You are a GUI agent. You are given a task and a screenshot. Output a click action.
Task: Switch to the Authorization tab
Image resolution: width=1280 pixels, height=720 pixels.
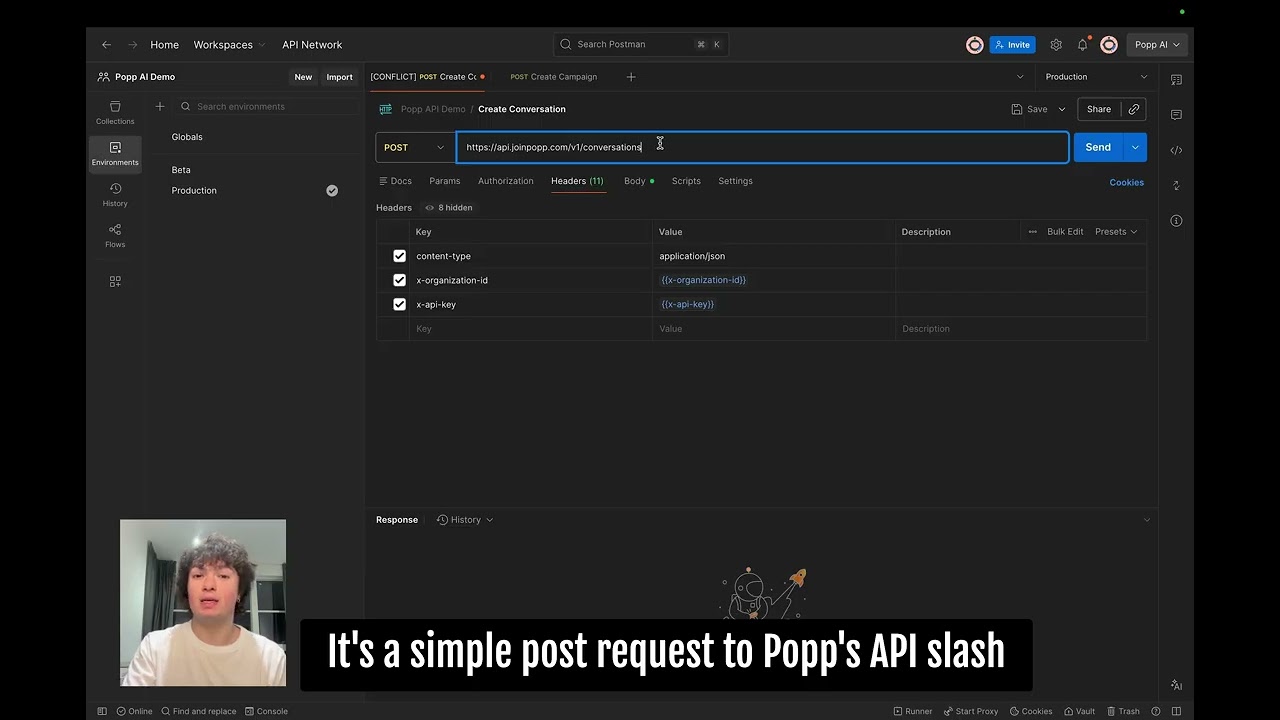pos(505,181)
